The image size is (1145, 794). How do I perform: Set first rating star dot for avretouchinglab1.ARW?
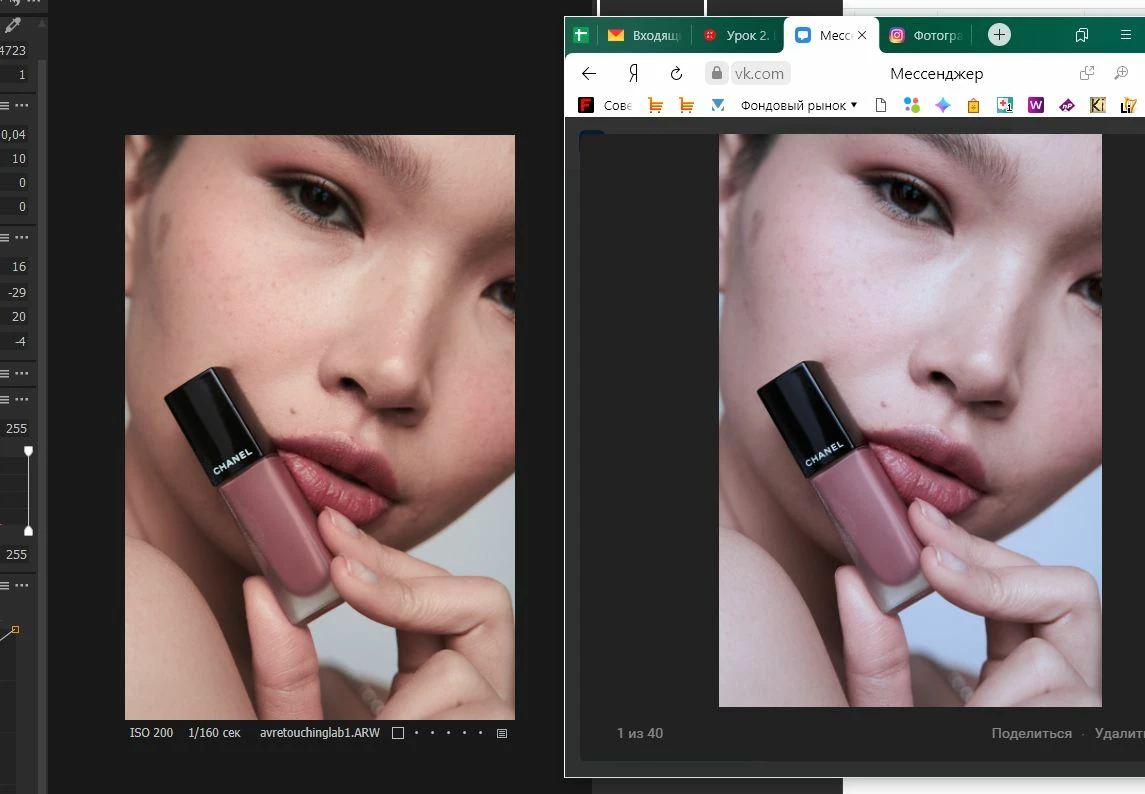[x=416, y=733]
